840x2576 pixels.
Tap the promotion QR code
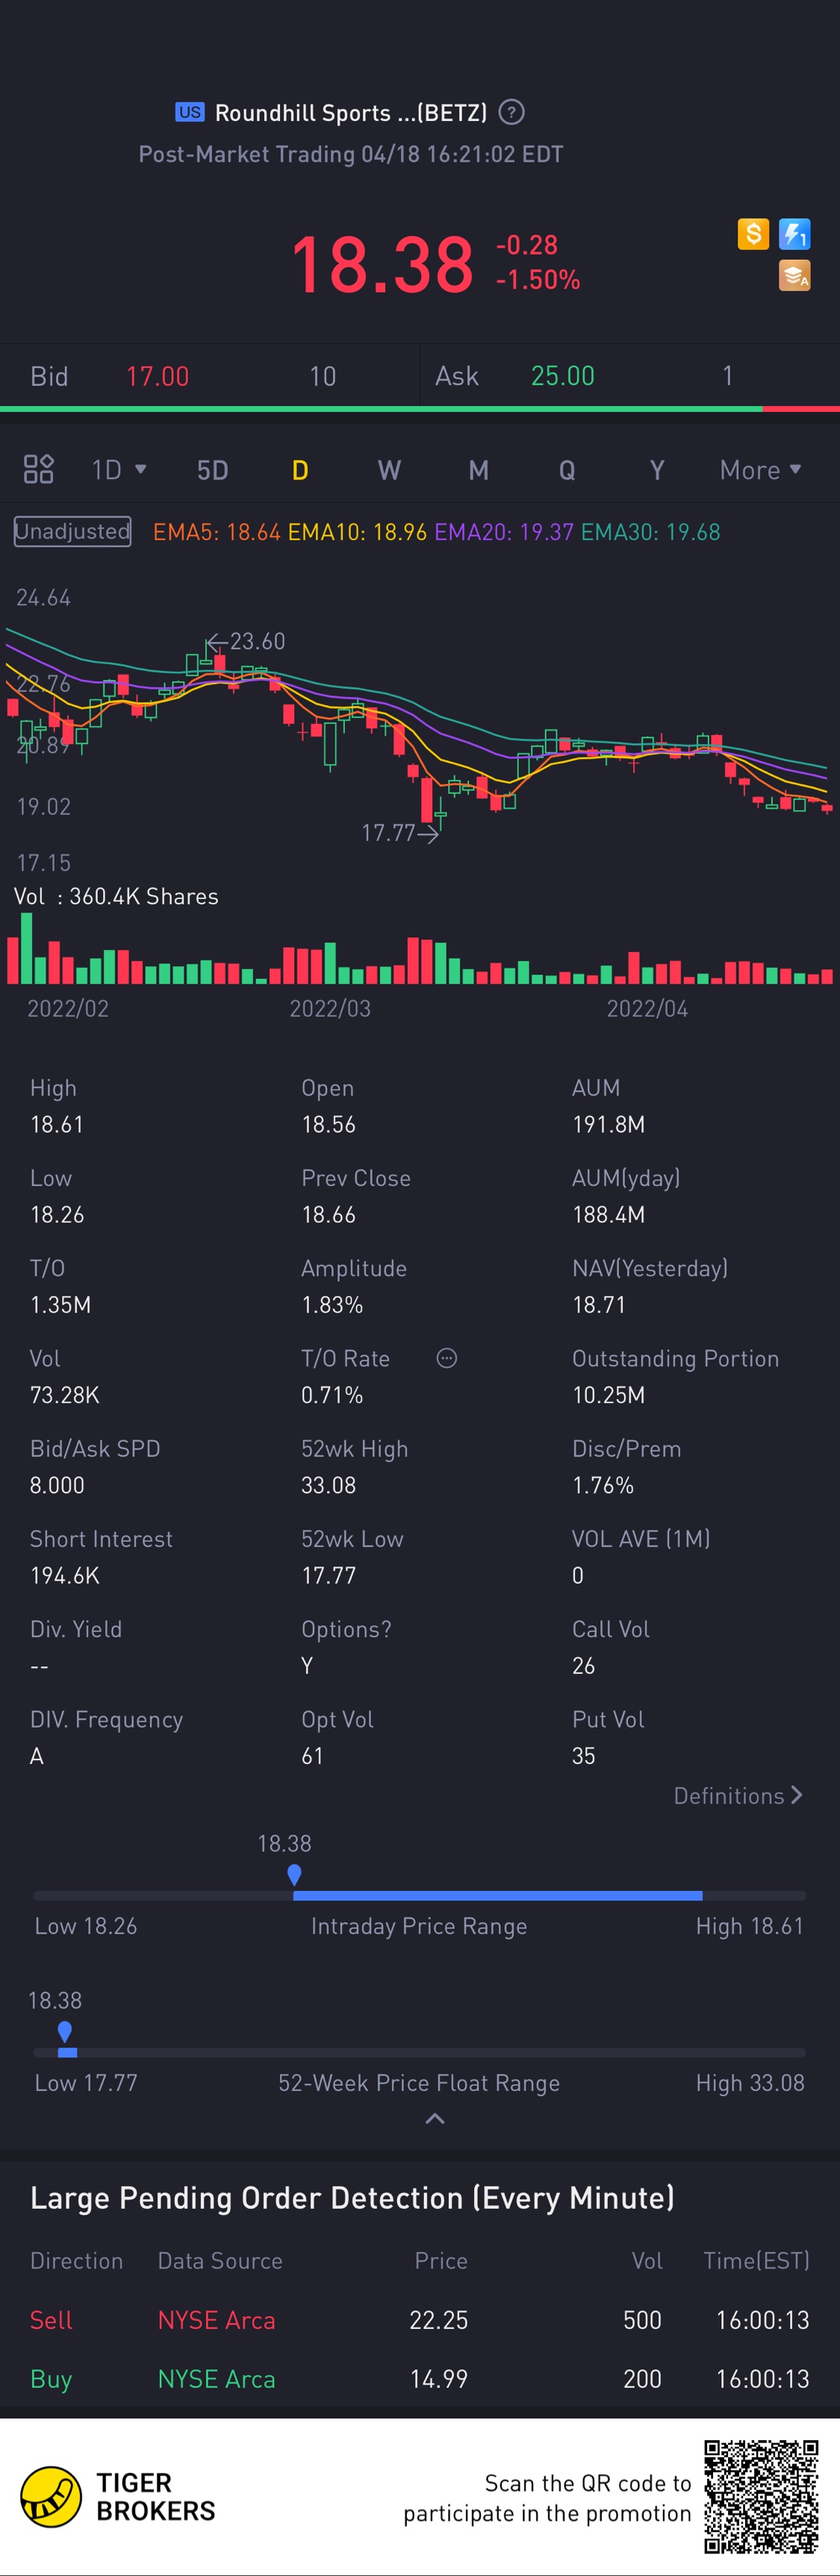(x=761, y=2497)
